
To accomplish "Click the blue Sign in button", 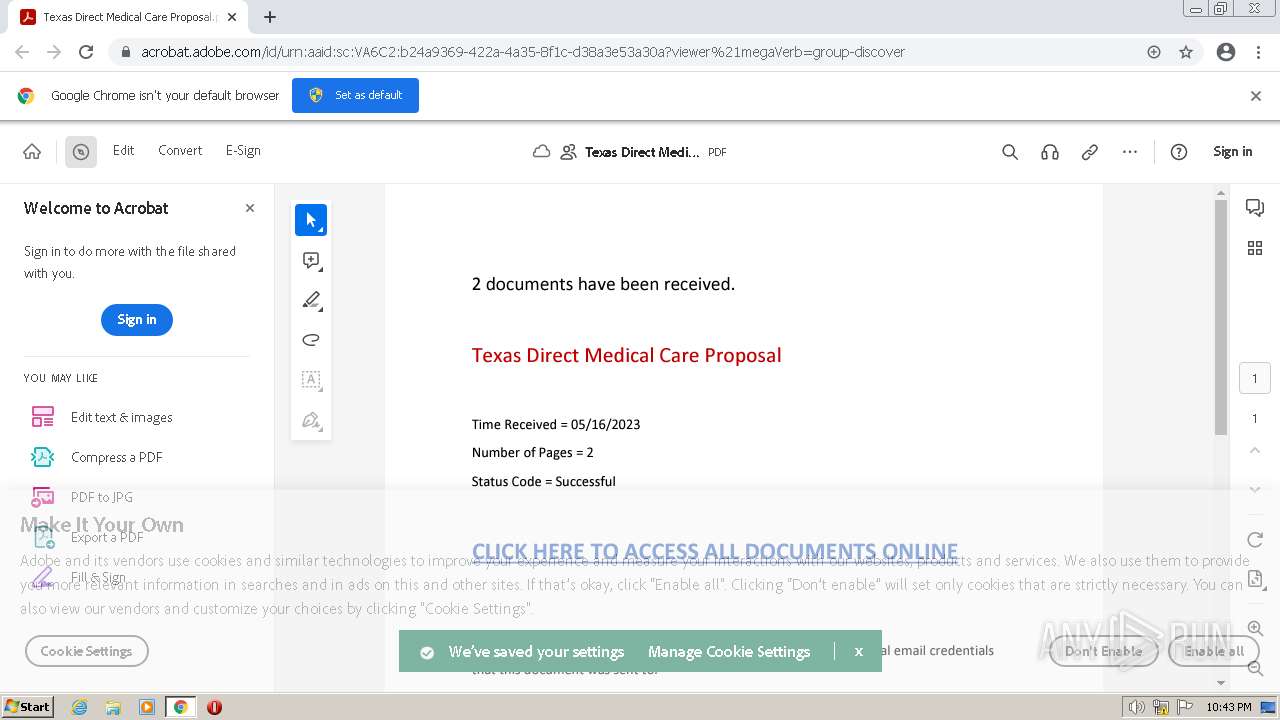I will click(137, 320).
